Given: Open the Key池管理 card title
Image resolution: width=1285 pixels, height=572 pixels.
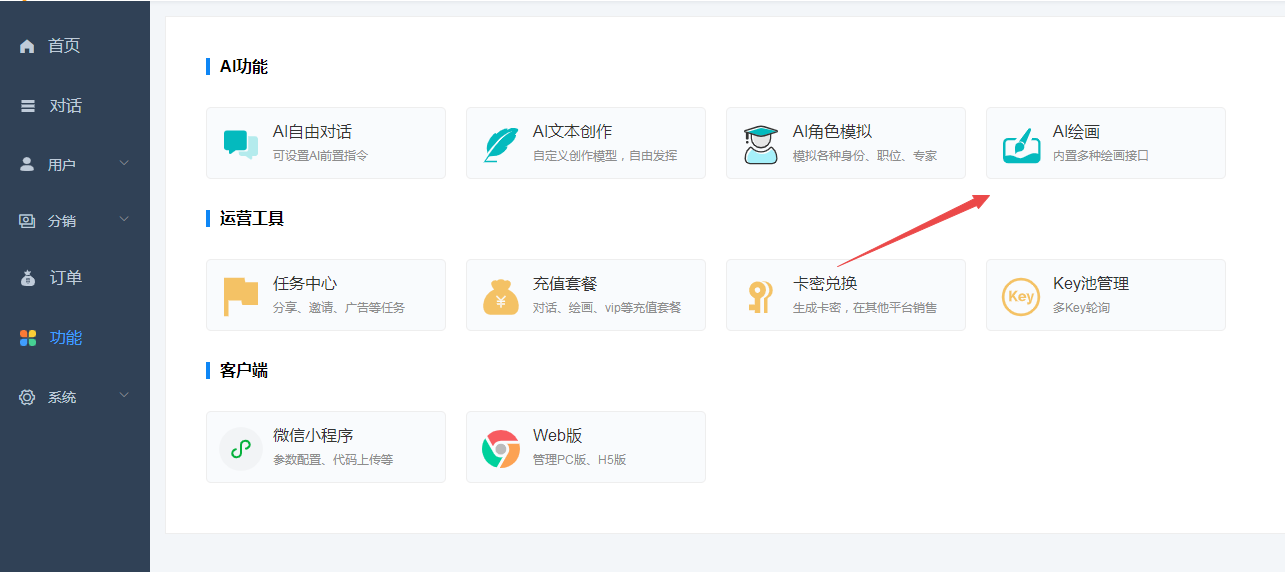Looking at the screenshot, I should point(1090,284).
